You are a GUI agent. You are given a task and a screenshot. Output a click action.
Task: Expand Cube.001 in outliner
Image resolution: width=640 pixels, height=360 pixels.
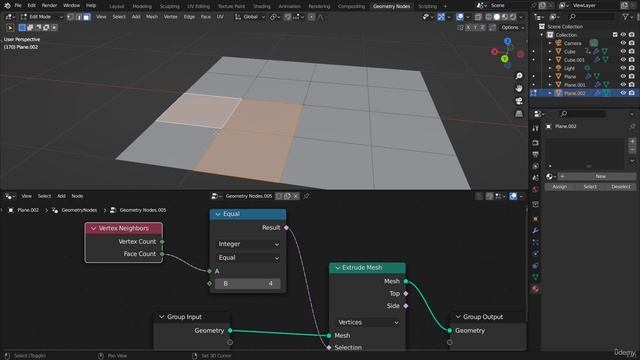[x=550, y=60]
